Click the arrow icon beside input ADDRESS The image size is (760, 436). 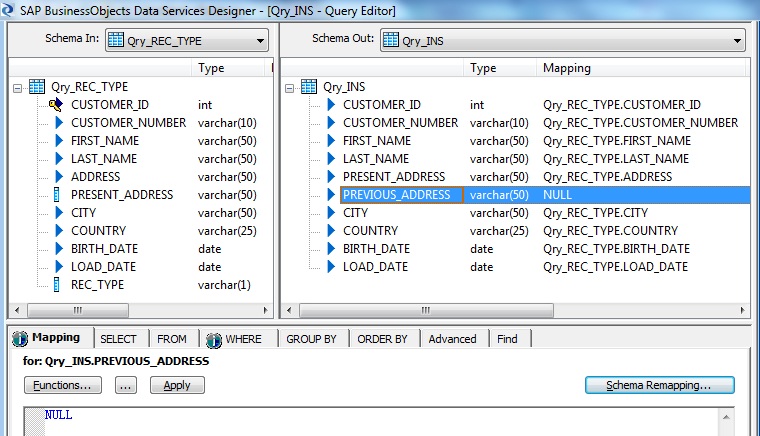(x=59, y=176)
